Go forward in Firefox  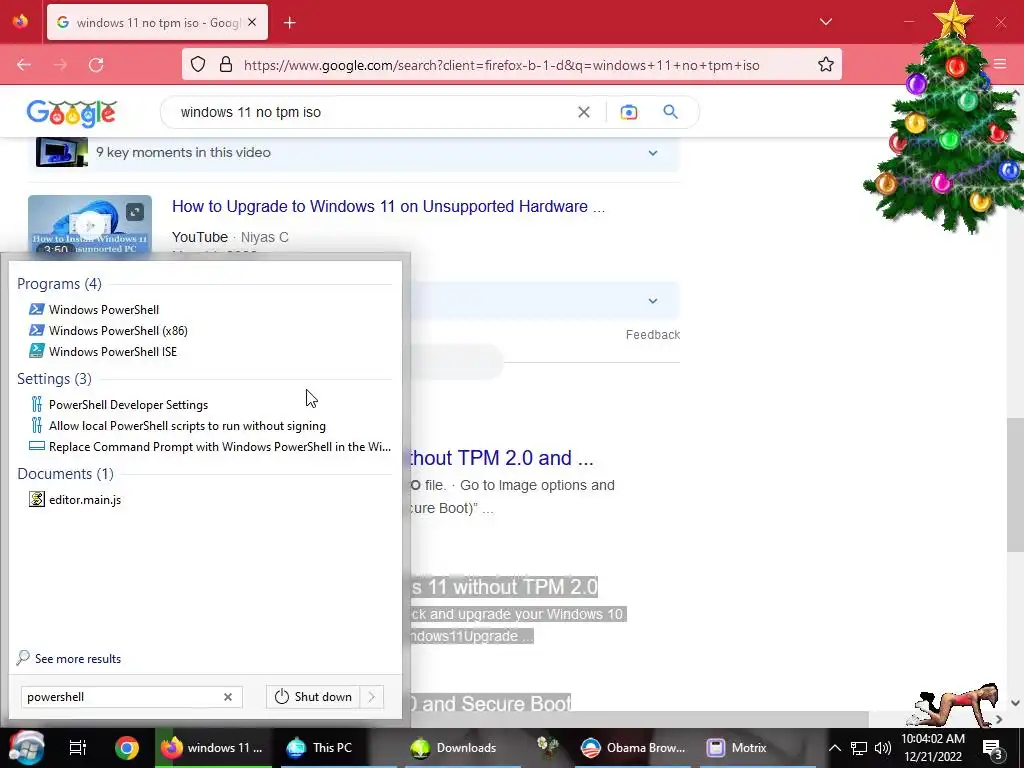[x=60, y=65]
